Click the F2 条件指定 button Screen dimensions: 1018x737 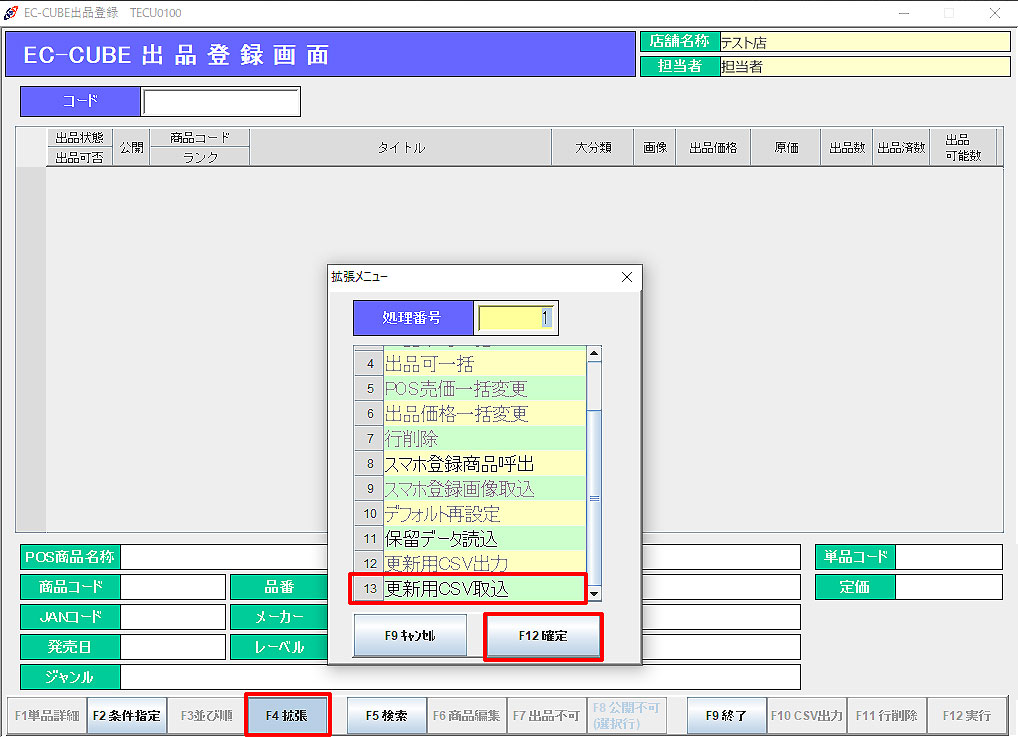pos(126,716)
